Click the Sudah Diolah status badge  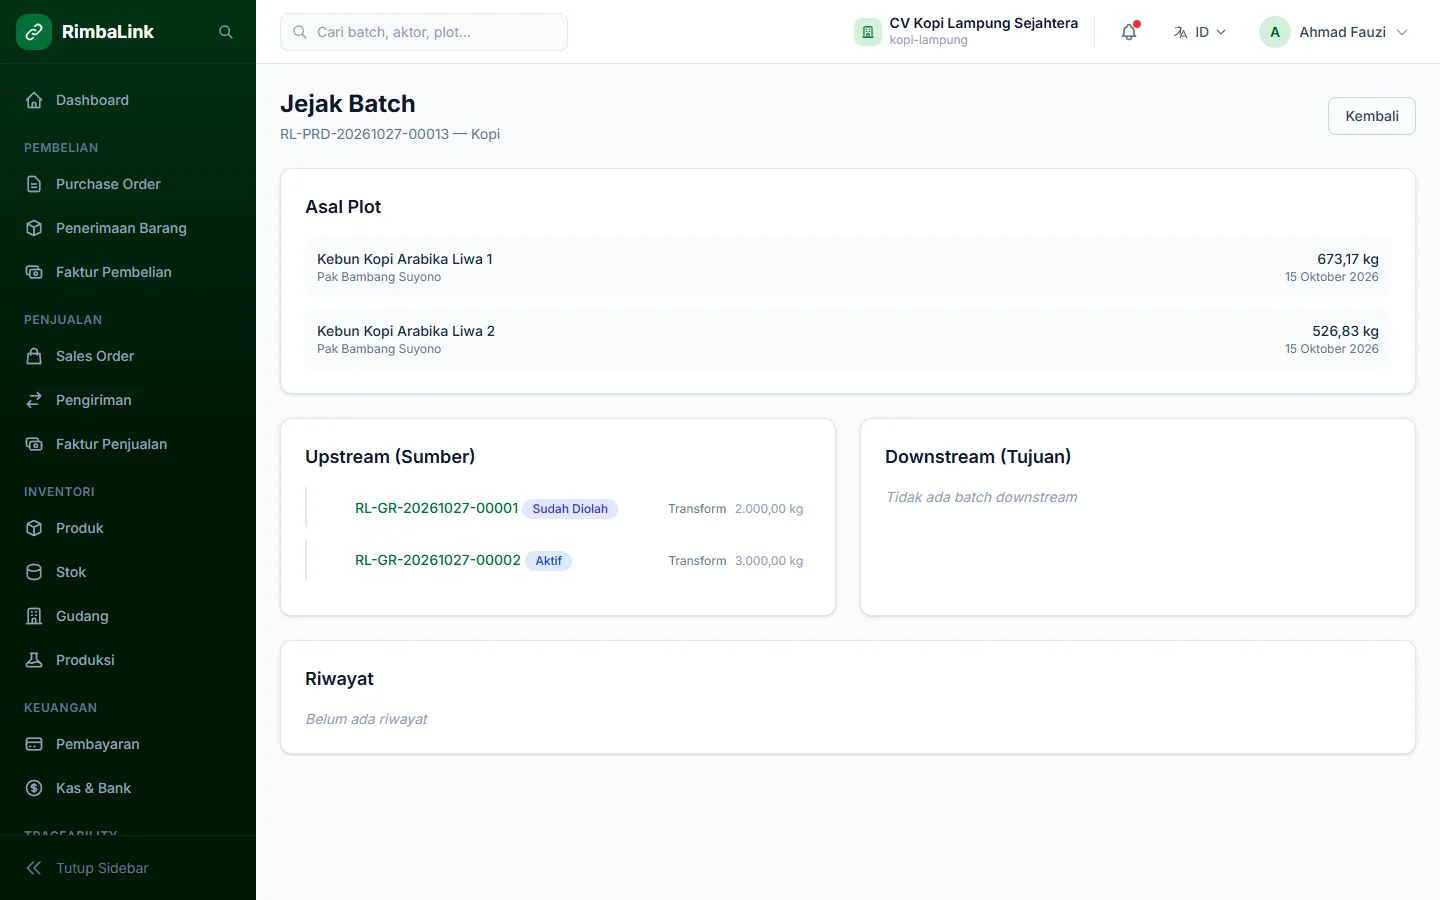click(x=570, y=509)
